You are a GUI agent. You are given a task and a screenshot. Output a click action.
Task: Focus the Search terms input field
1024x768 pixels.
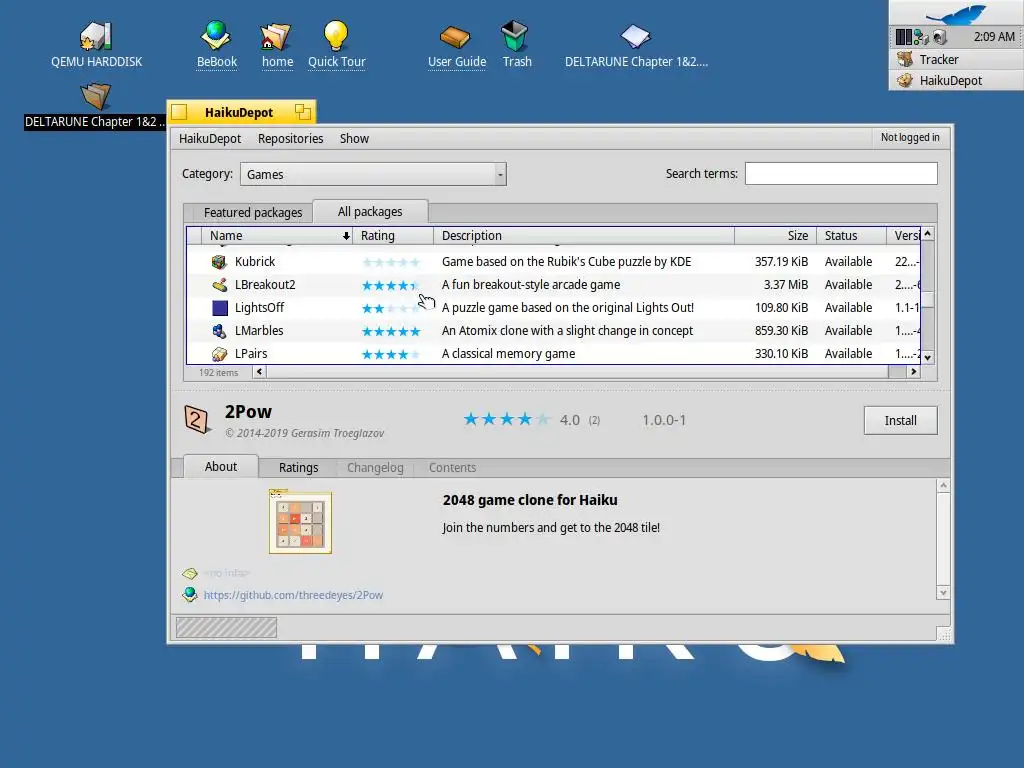pyautogui.click(x=841, y=174)
